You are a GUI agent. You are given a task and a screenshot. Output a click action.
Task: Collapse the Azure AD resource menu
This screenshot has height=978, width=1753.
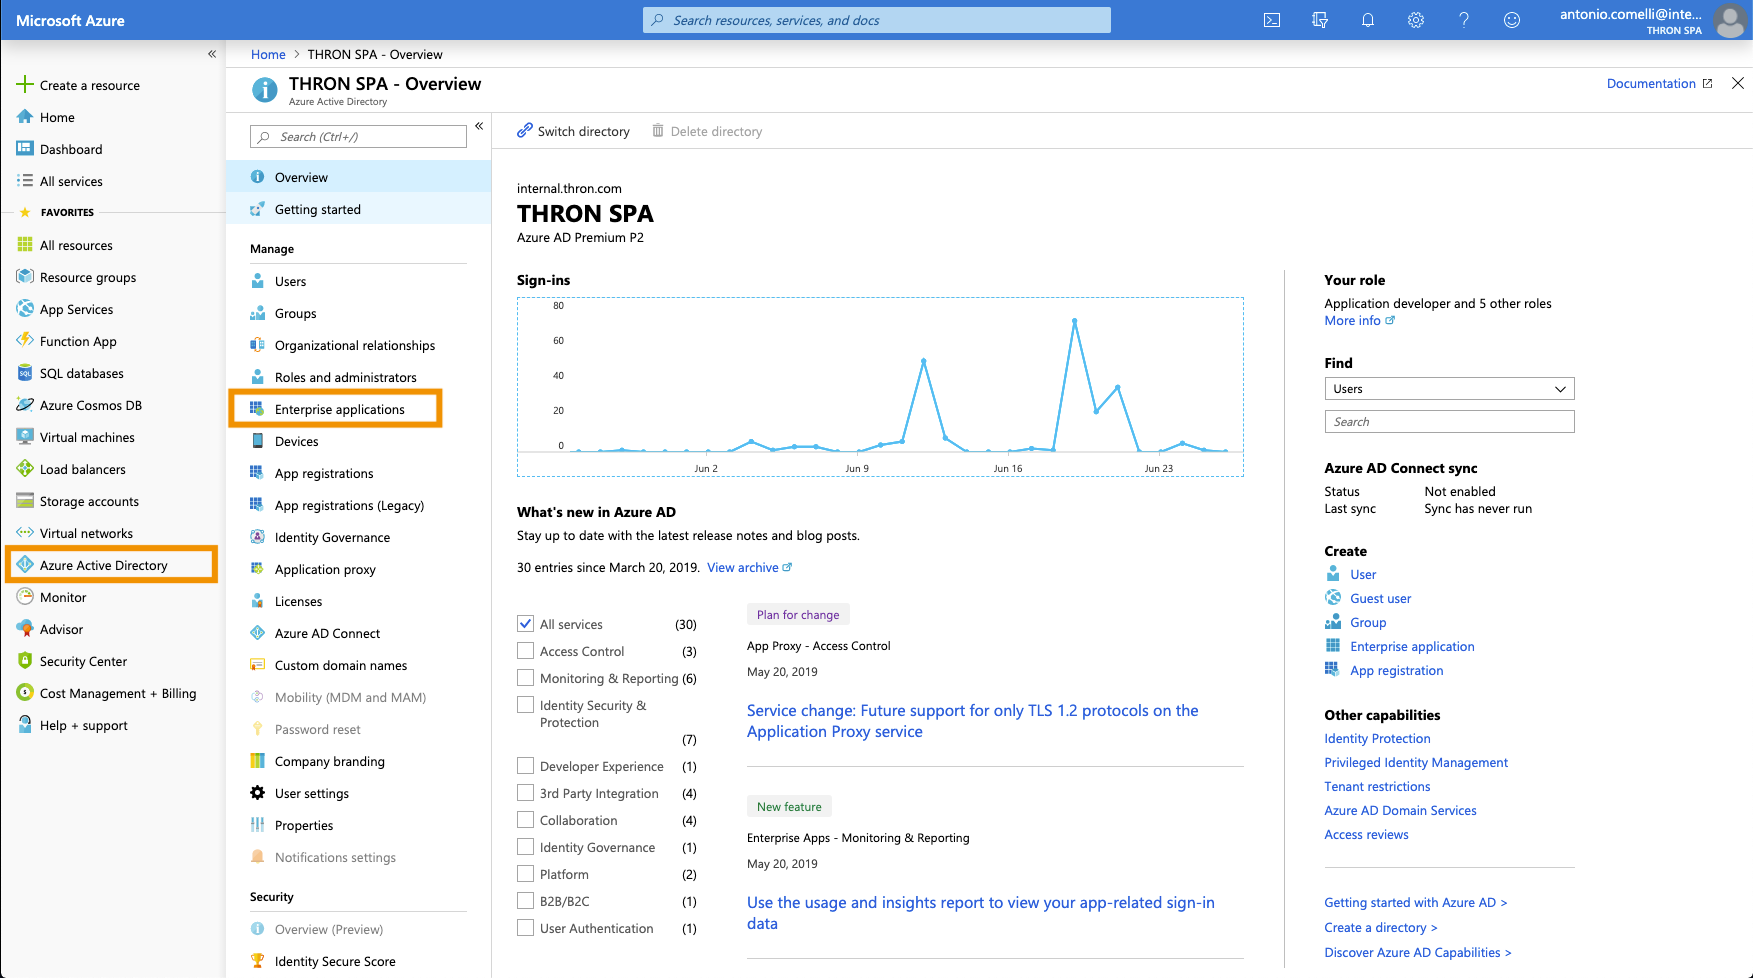pyautogui.click(x=479, y=126)
